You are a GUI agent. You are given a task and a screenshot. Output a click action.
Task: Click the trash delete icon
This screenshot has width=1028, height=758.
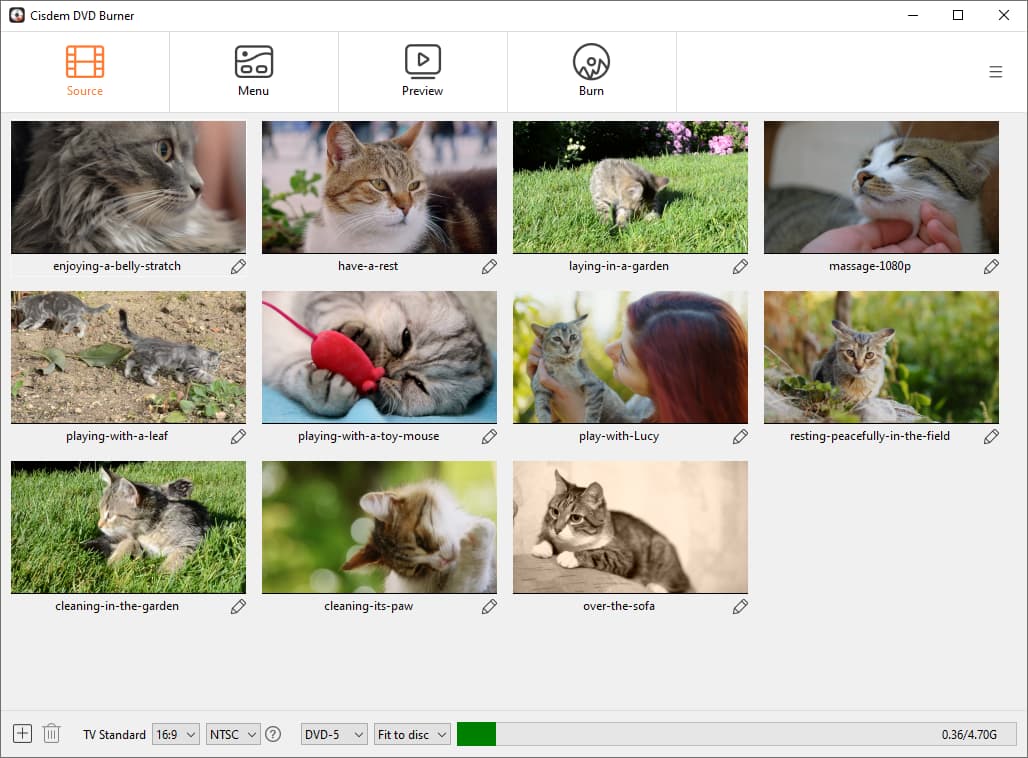coord(52,734)
